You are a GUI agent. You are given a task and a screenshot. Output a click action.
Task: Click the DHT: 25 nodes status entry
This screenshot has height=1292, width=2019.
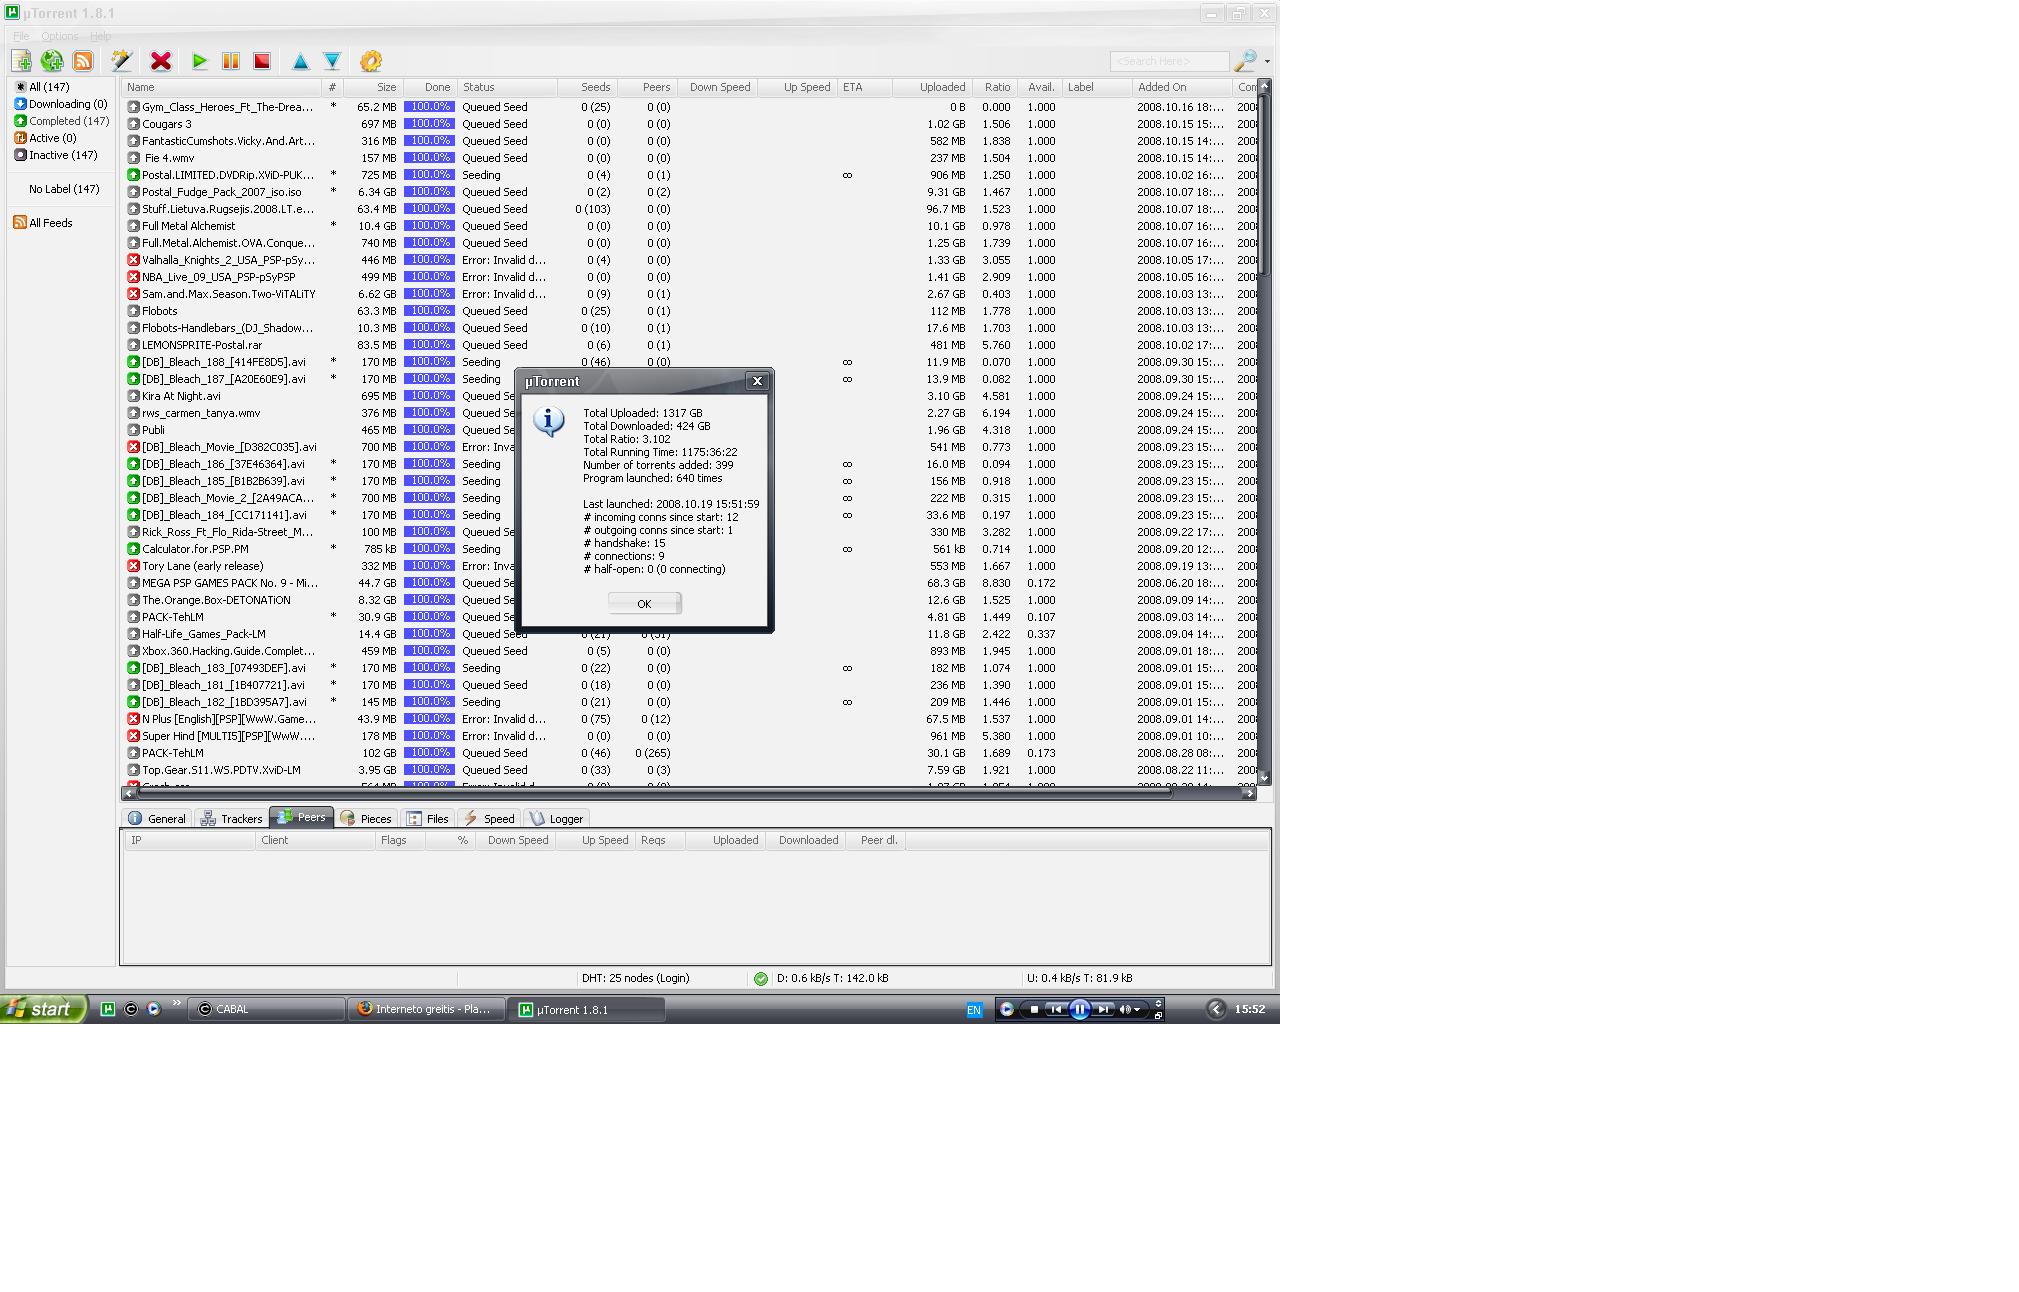(x=635, y=978)
